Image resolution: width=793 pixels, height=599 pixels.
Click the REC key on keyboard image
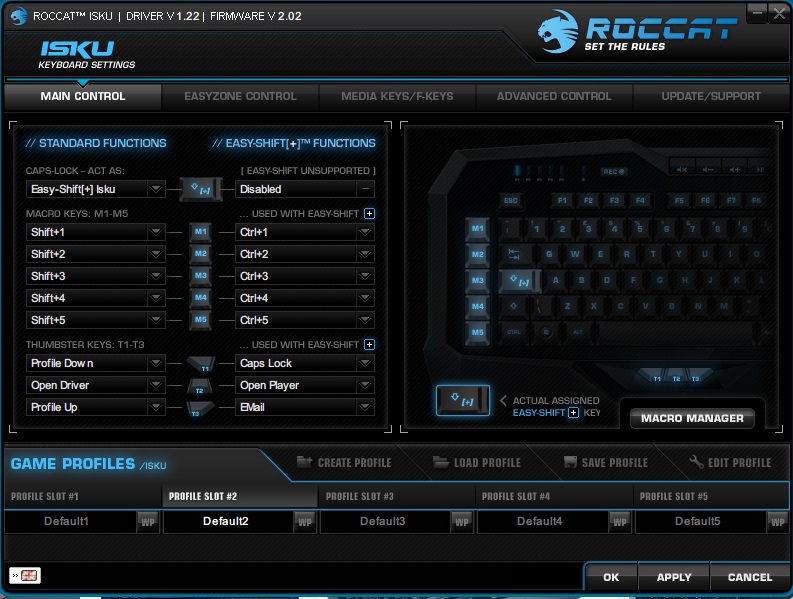point(613,172)
